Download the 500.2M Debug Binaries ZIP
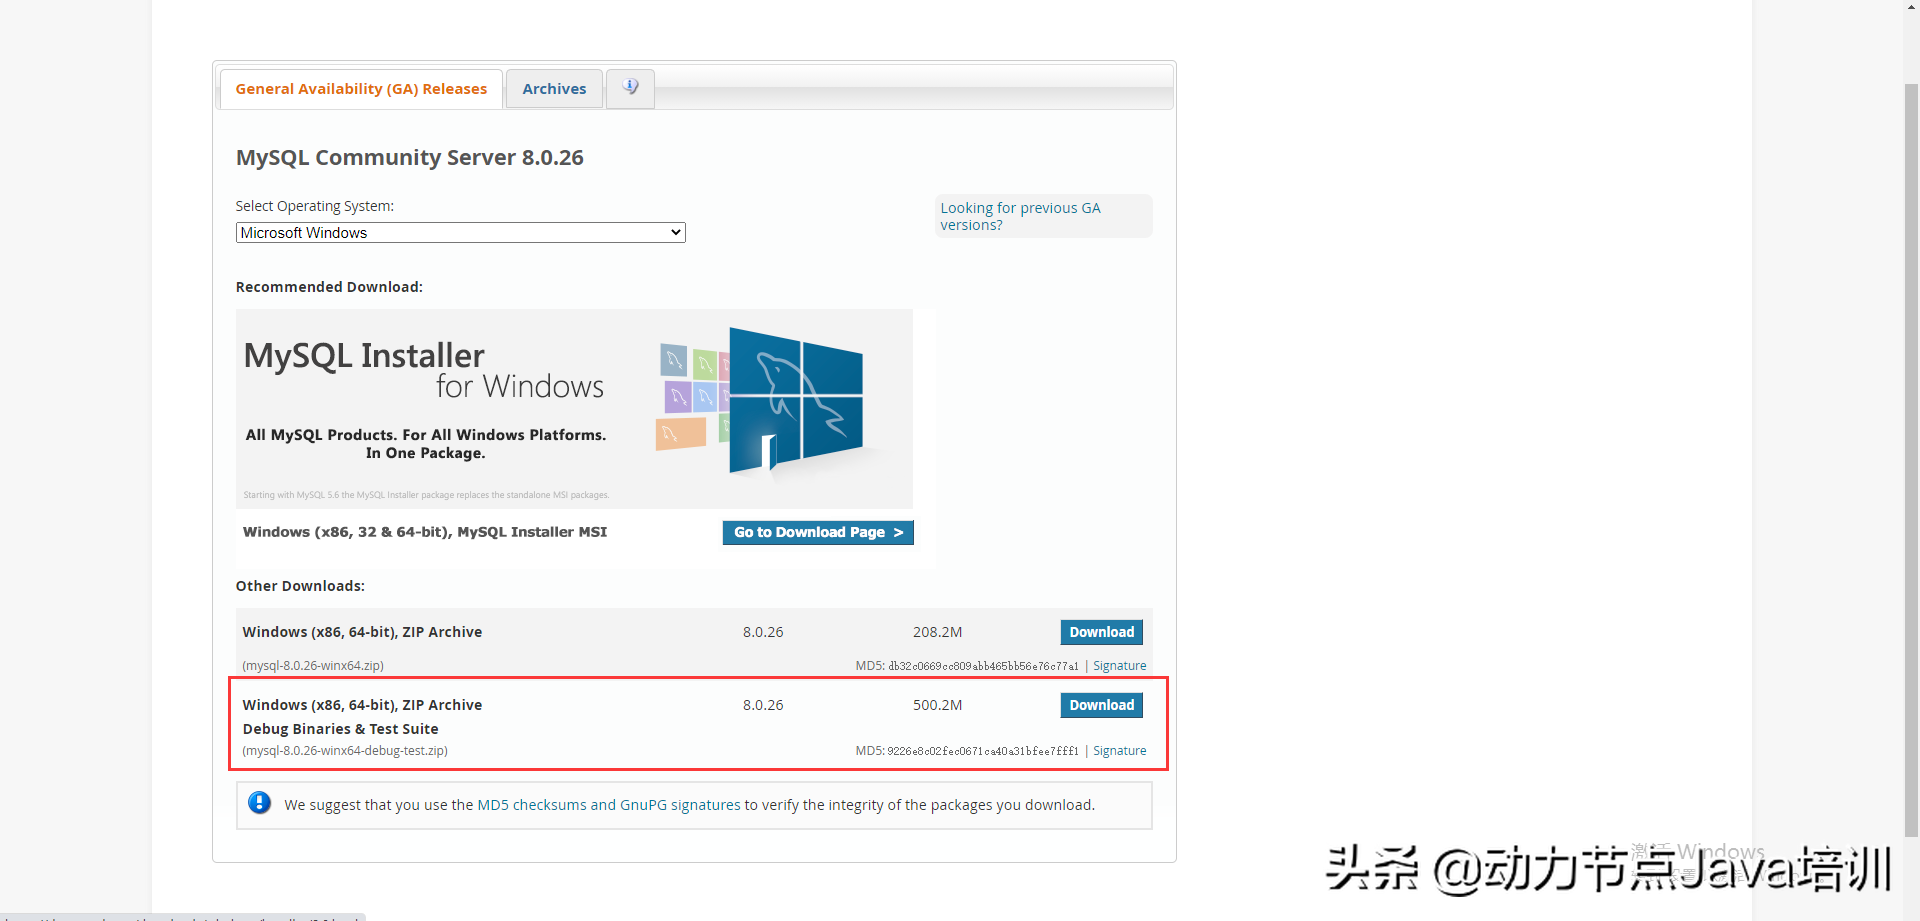1920x921 pixels. coord(1101,705)
